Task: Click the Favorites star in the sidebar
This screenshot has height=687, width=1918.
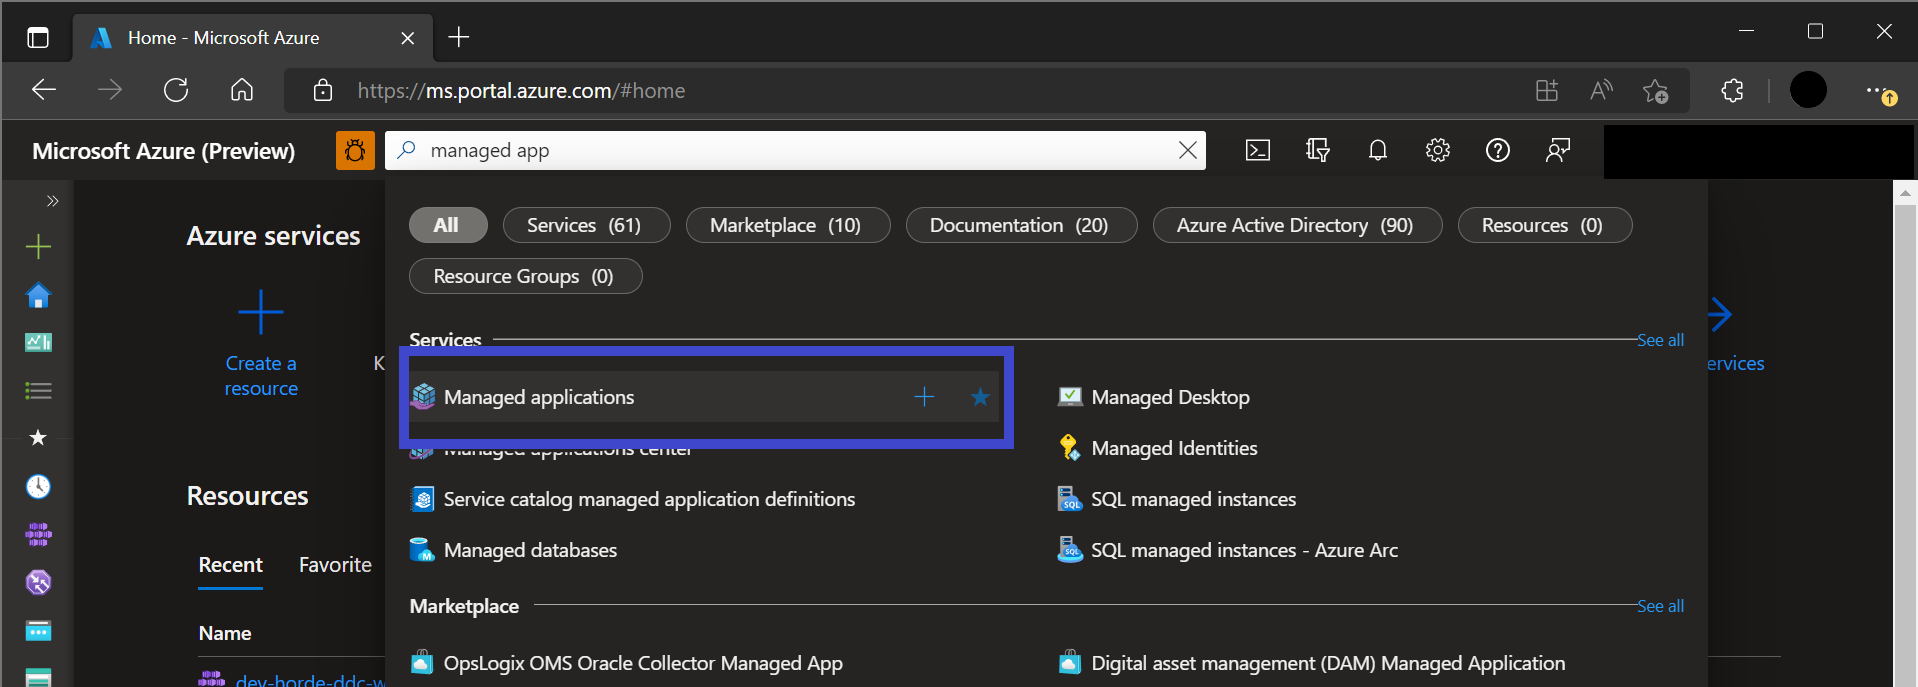Action: pos(38,437)
